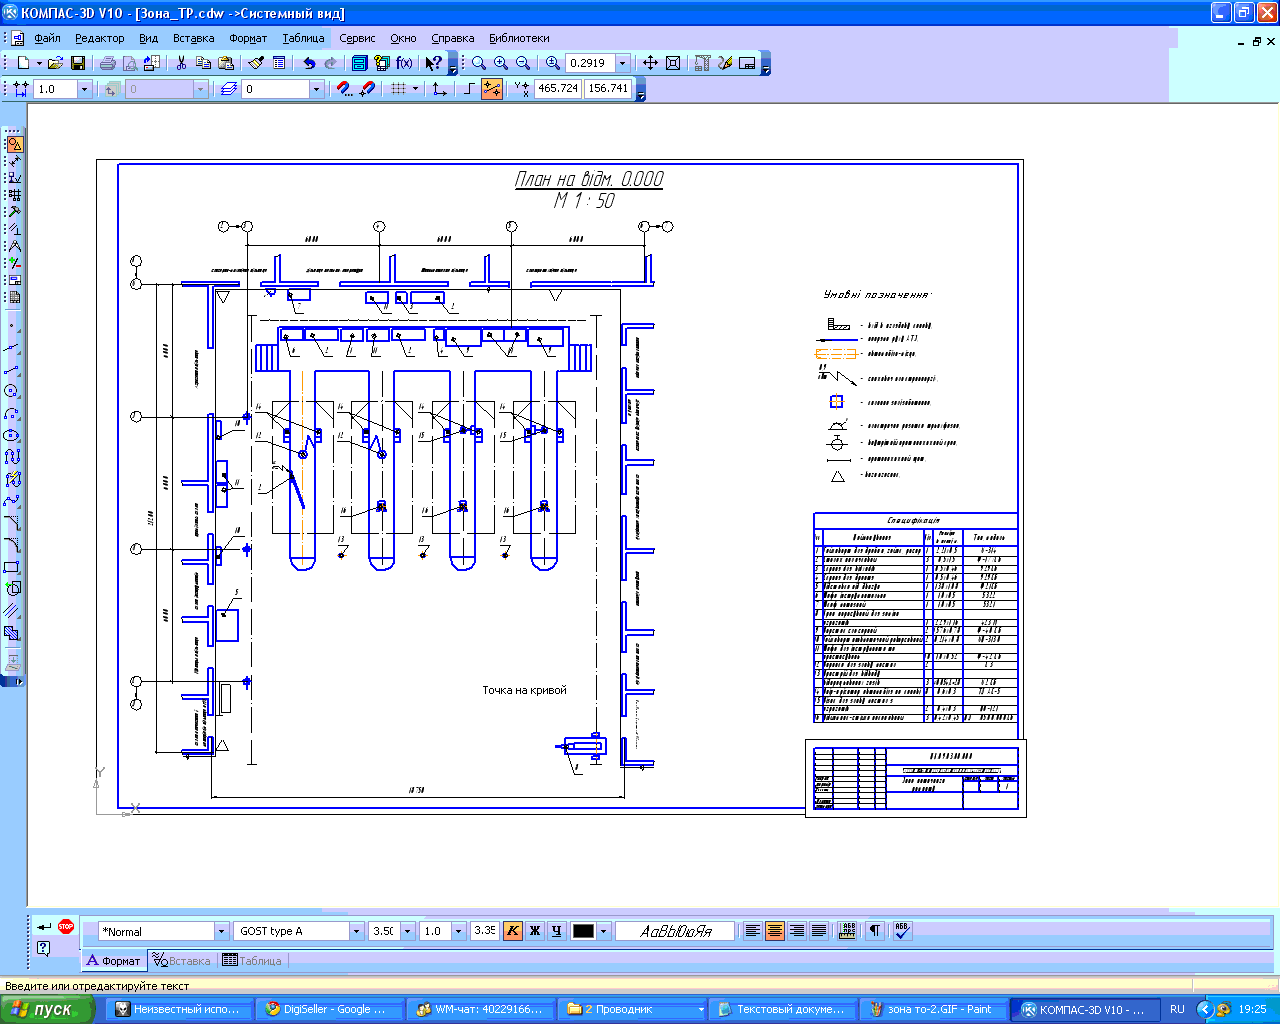Expand the zoom scale 0.2919 dropdown
Image resolution: width=1280 pixels, height=1024 pixels.
pos(622,63)
